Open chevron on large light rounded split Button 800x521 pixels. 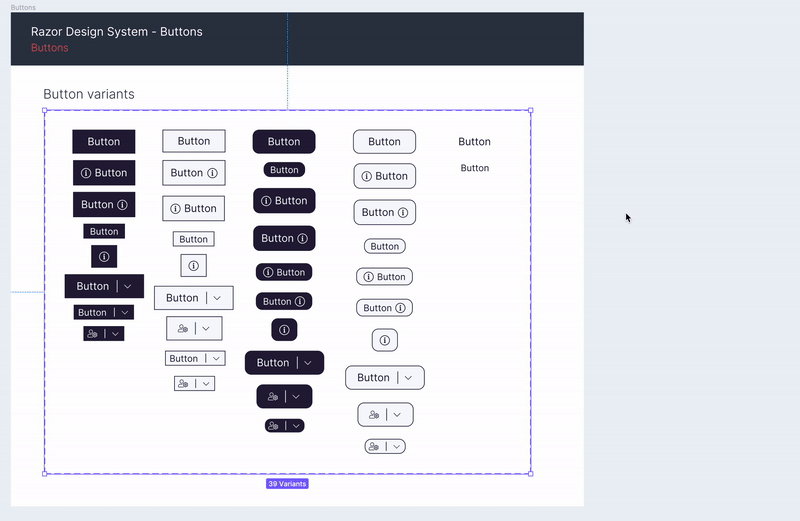pyautogui.click(x=408, y=378)
